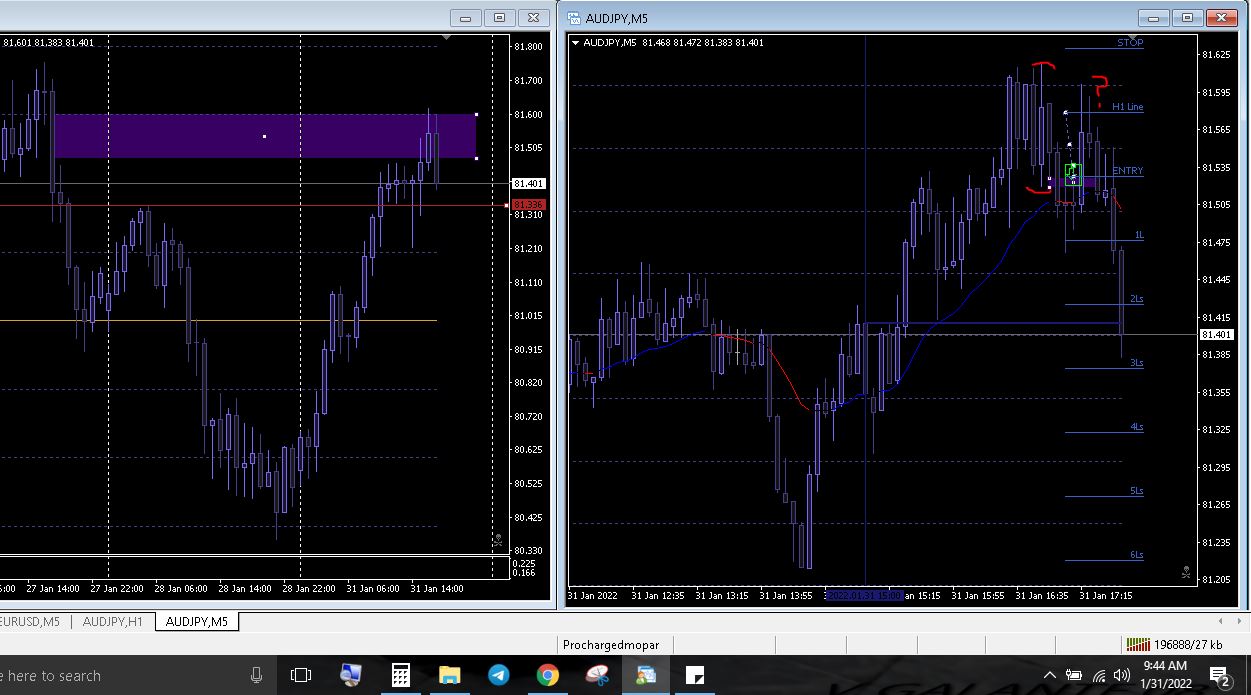This screenshot has height=695, width=1251.
Task: Click the 81.625 price scale value
Action: (x=1217, y=55)
